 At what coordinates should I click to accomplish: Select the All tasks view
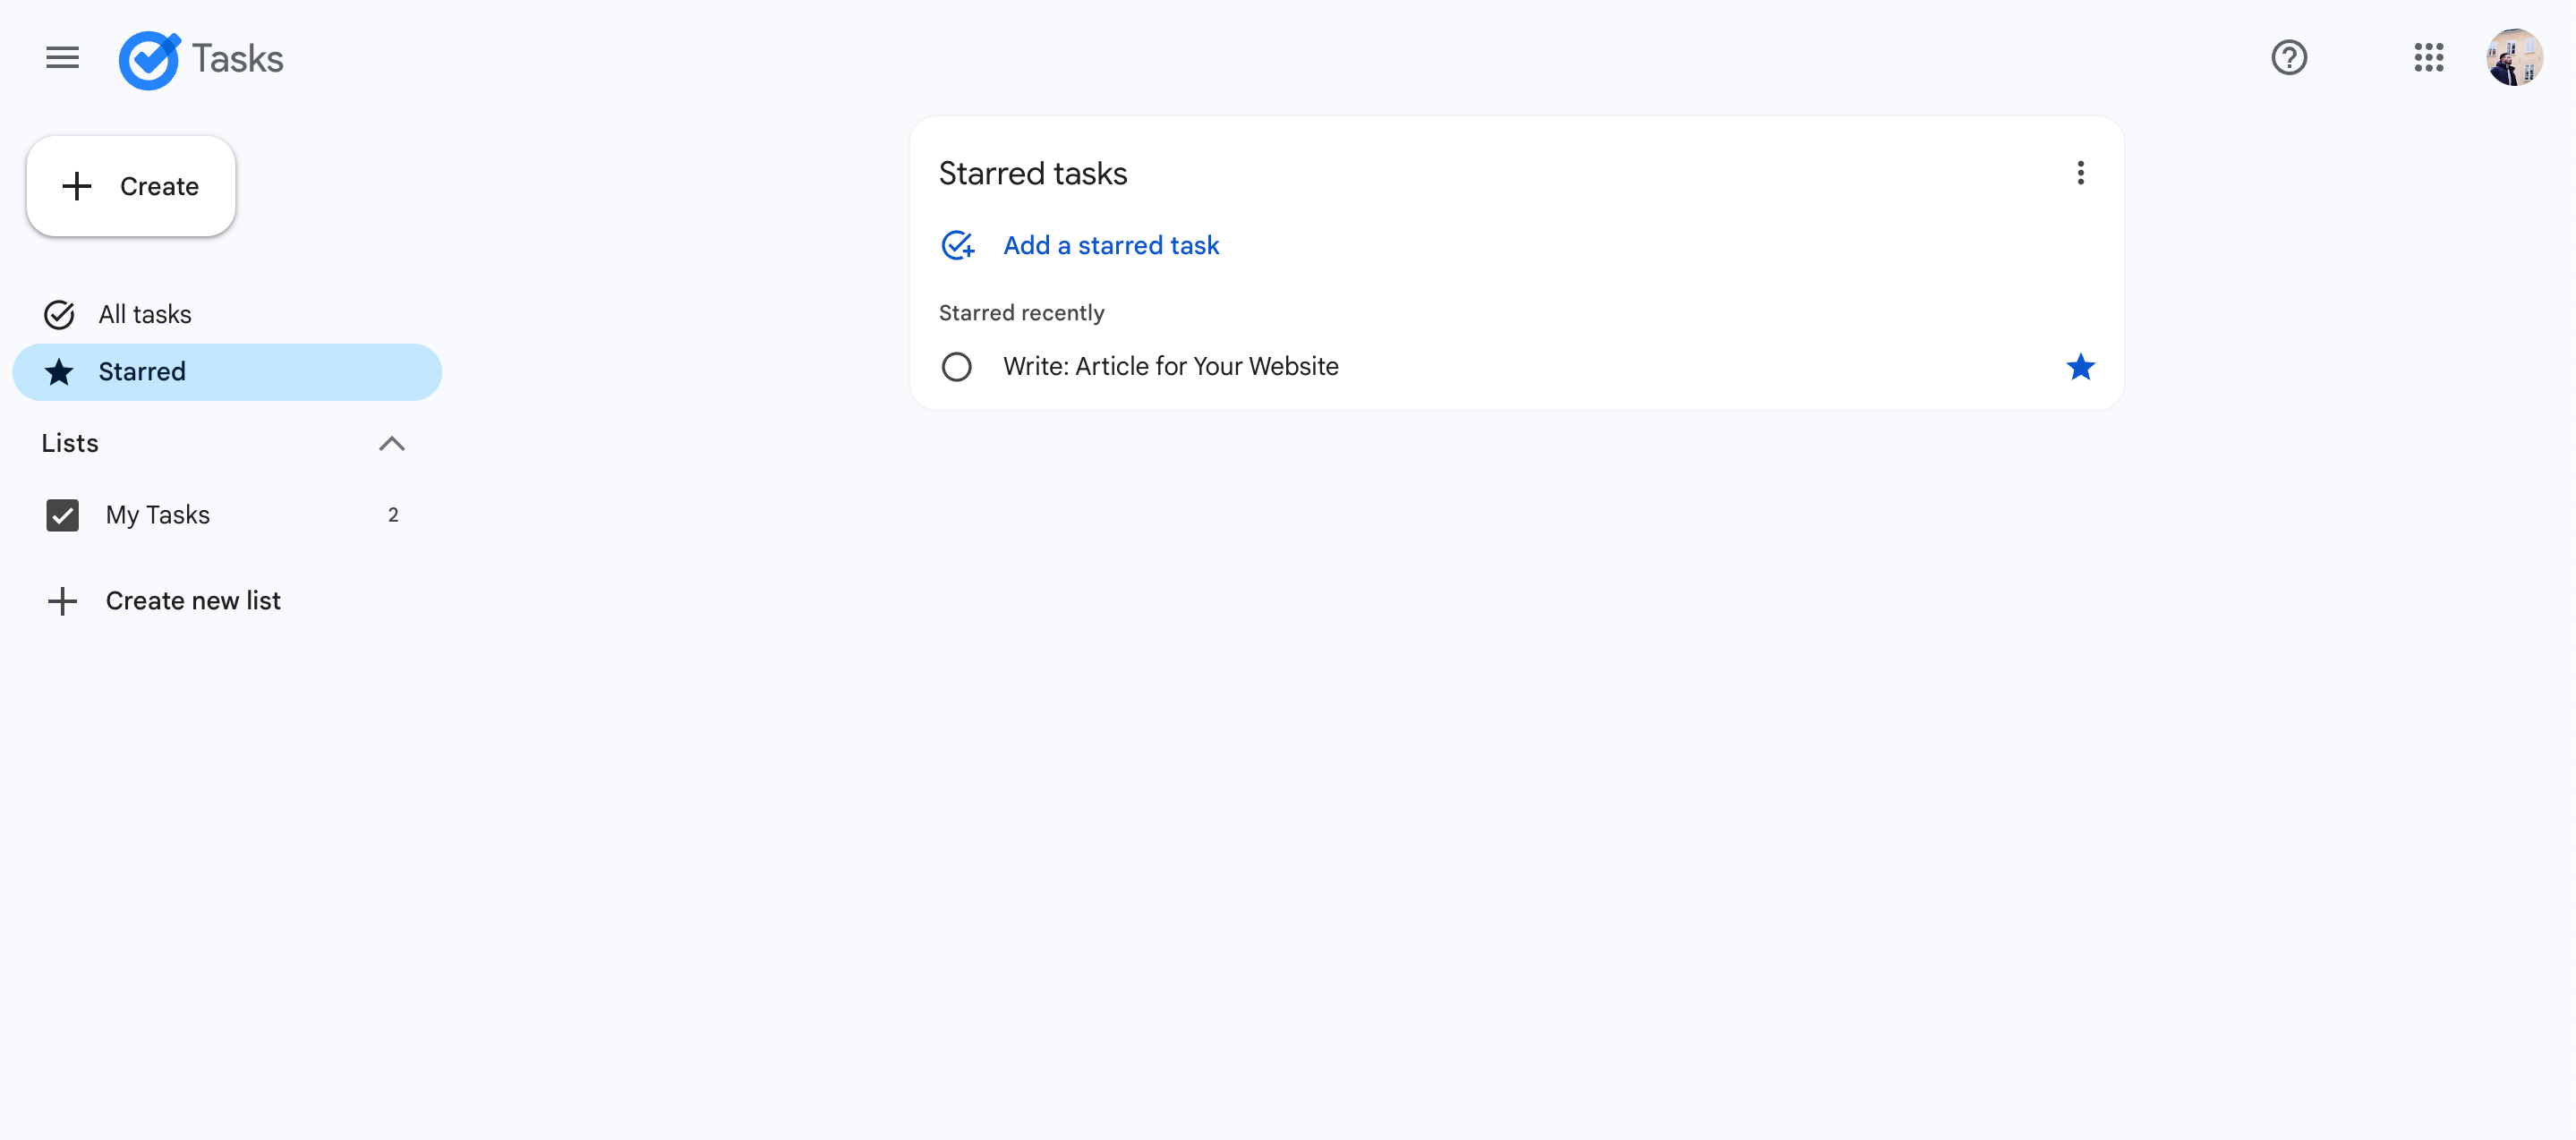coord(145,314)
